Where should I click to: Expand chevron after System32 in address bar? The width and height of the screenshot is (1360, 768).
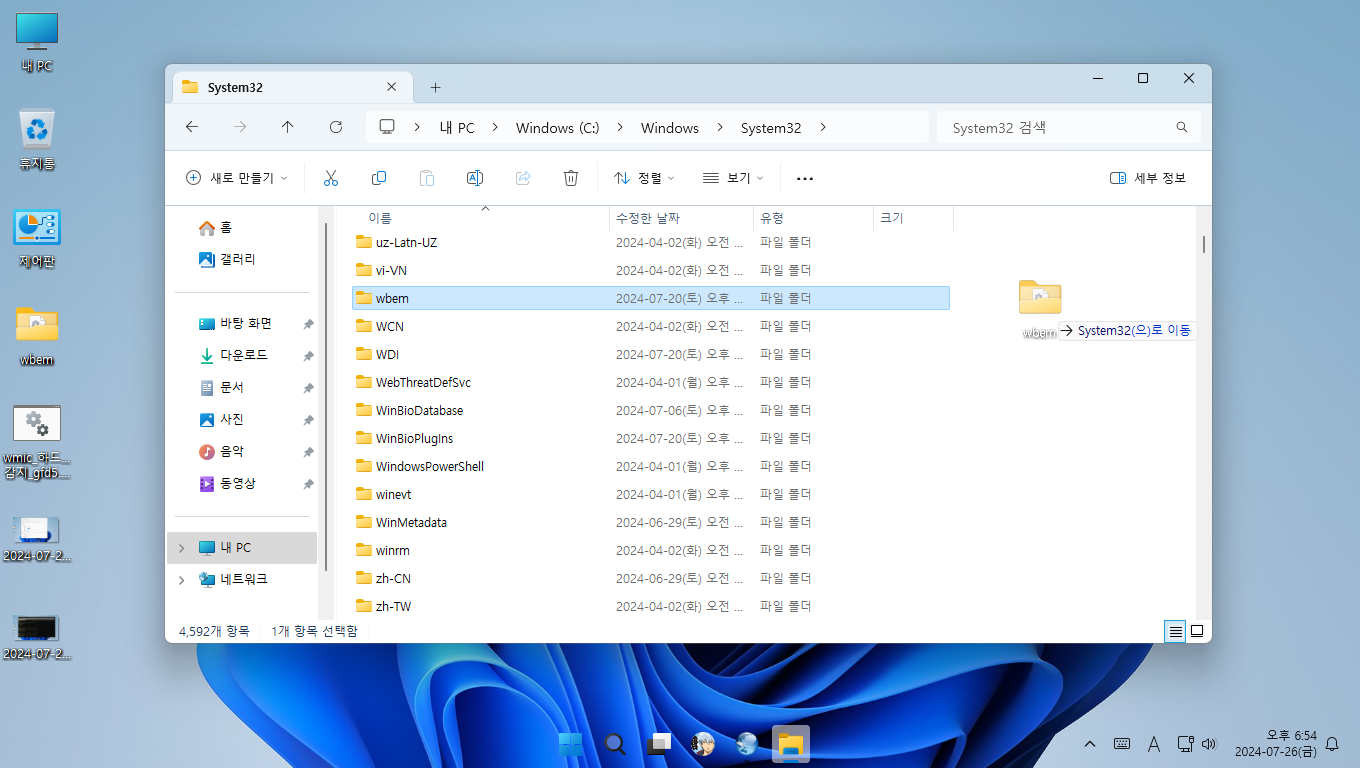[823, 128]
